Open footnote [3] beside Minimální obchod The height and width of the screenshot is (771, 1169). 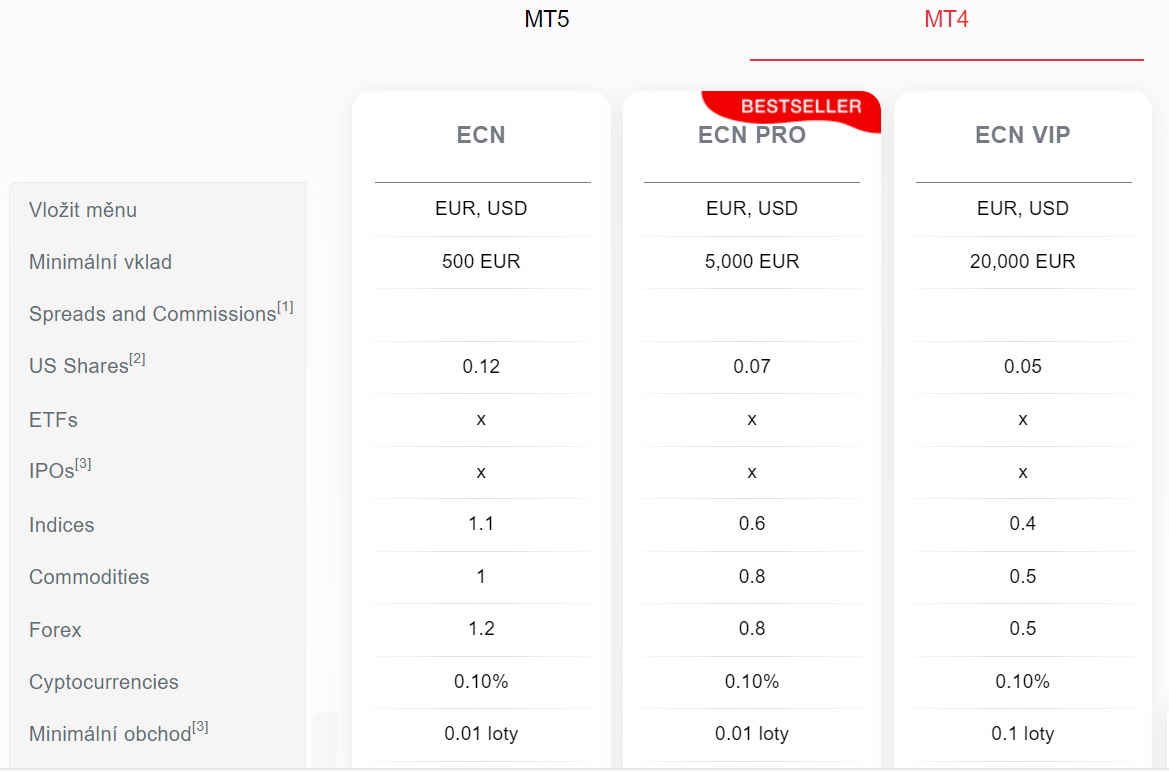200,727
